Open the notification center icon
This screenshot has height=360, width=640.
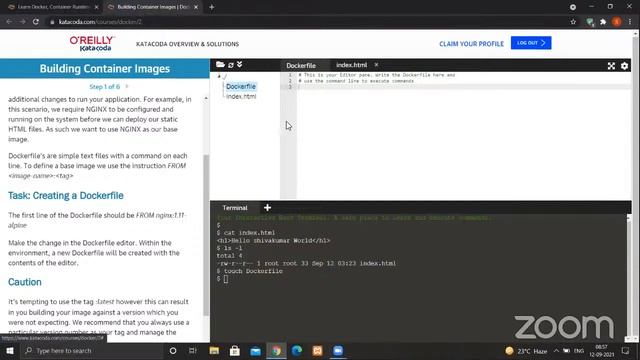(x=625, y=351)
